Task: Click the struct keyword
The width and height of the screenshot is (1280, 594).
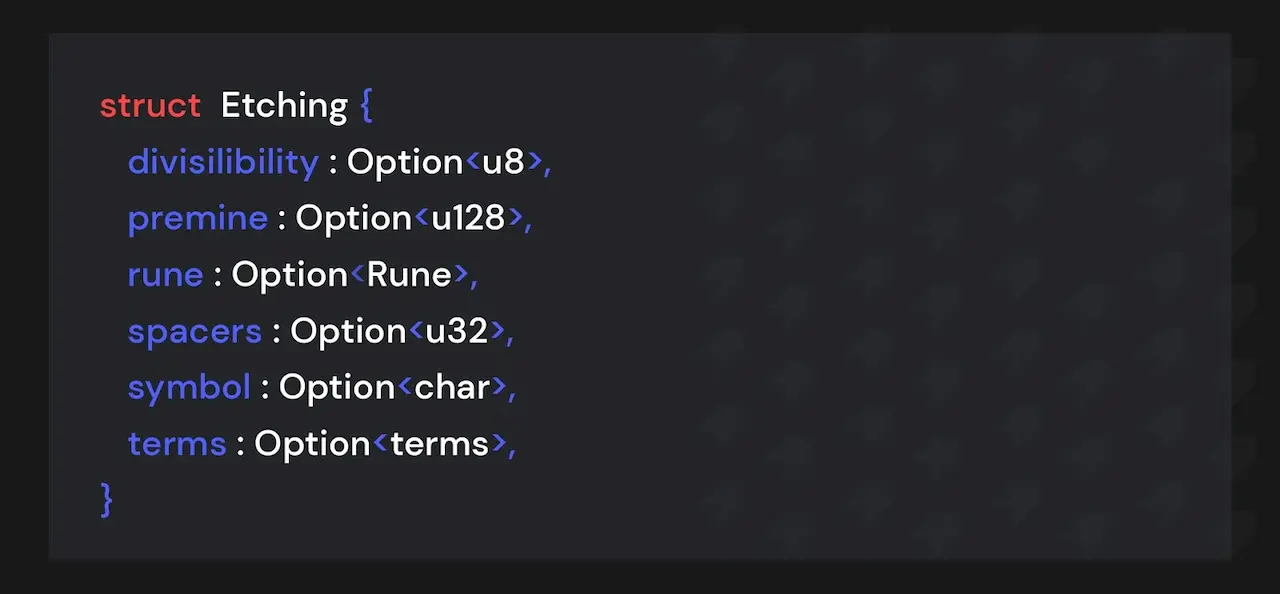Action: click(x=150, y=106)
